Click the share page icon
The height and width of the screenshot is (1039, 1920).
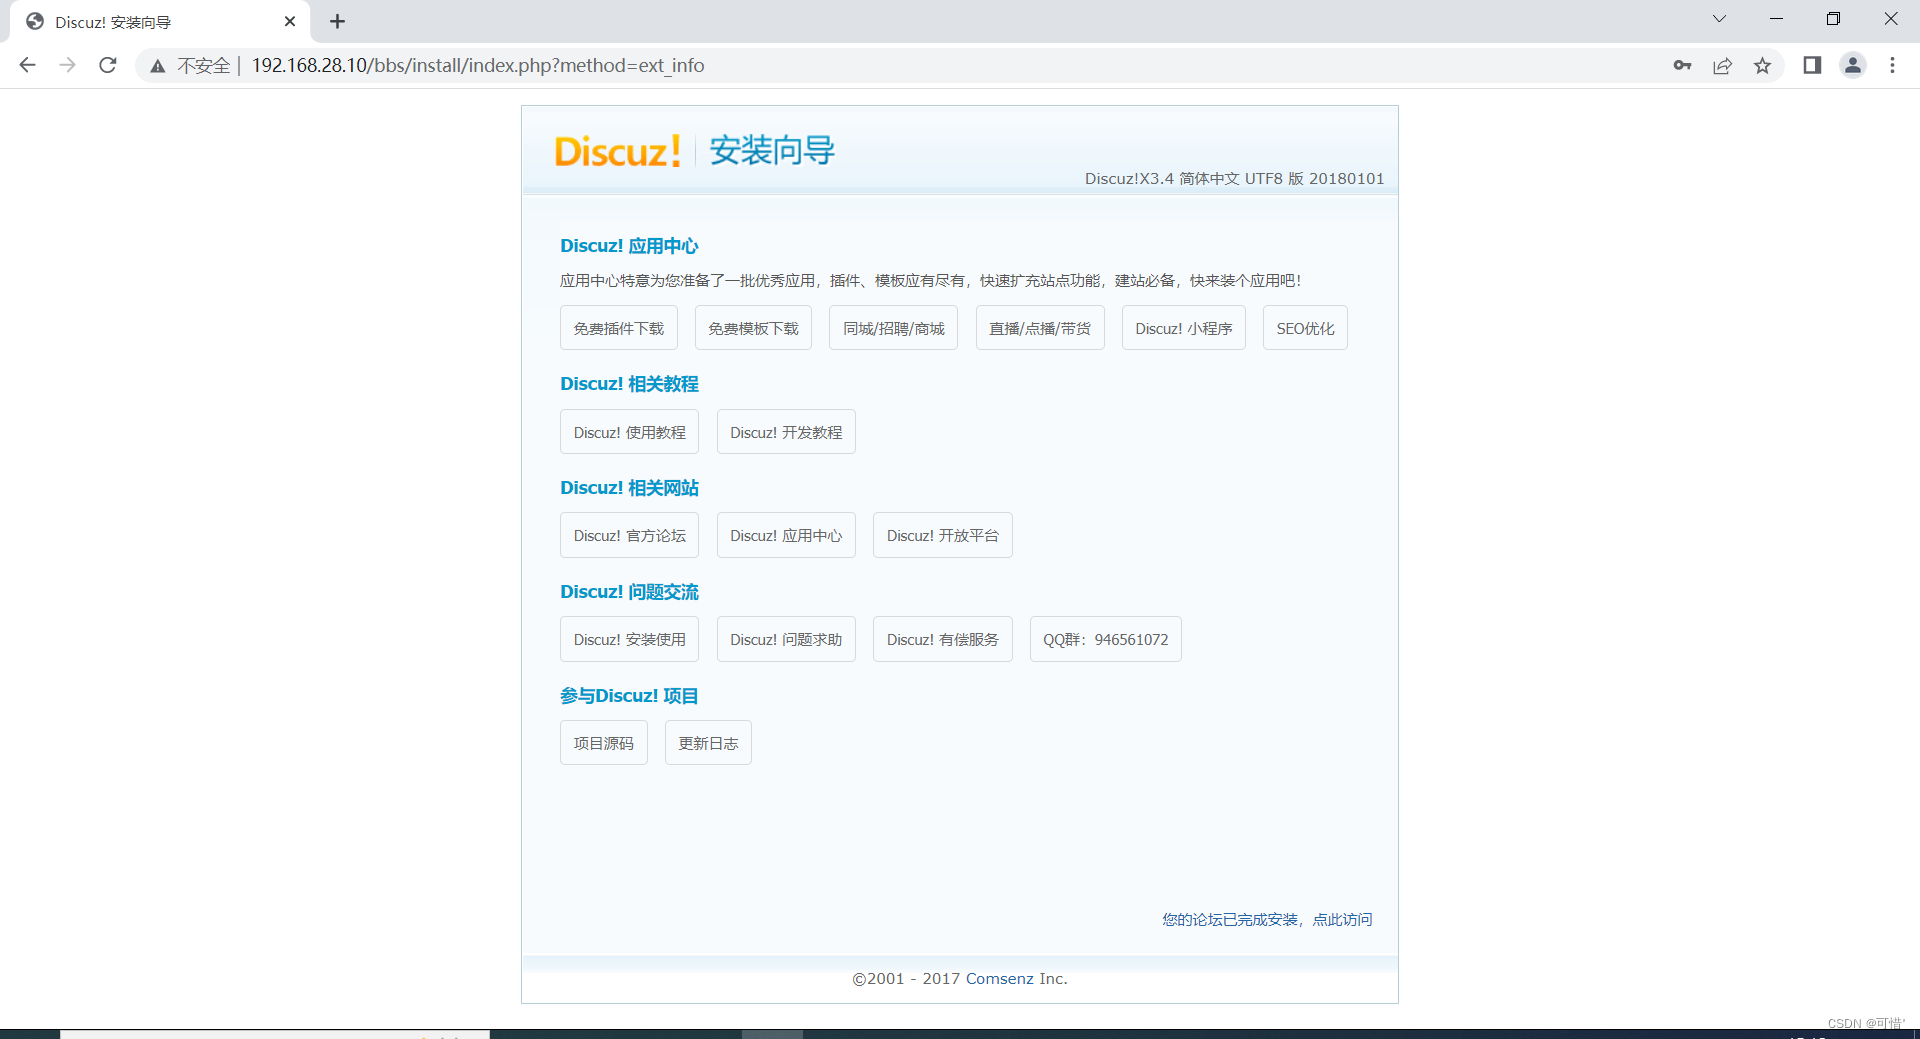pyautogui.click(x=1722, y=65)
